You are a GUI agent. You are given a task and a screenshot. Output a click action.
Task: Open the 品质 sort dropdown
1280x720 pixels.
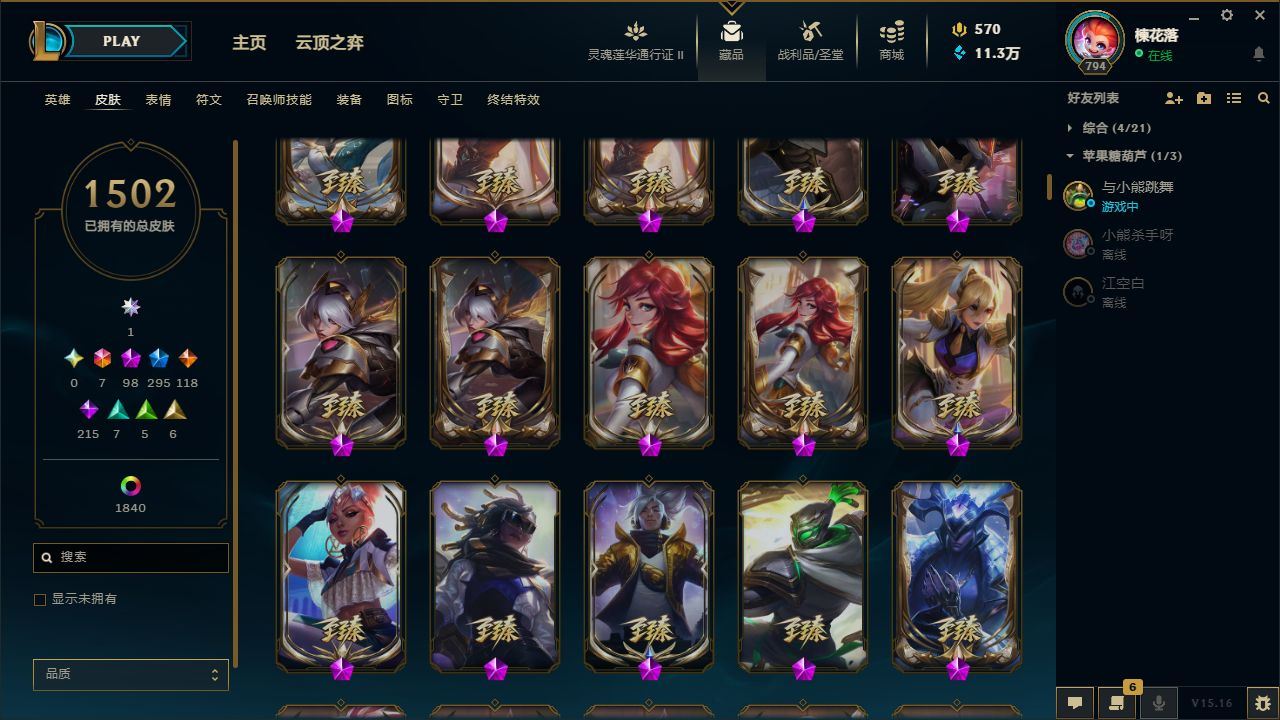(x=131, y=674)
